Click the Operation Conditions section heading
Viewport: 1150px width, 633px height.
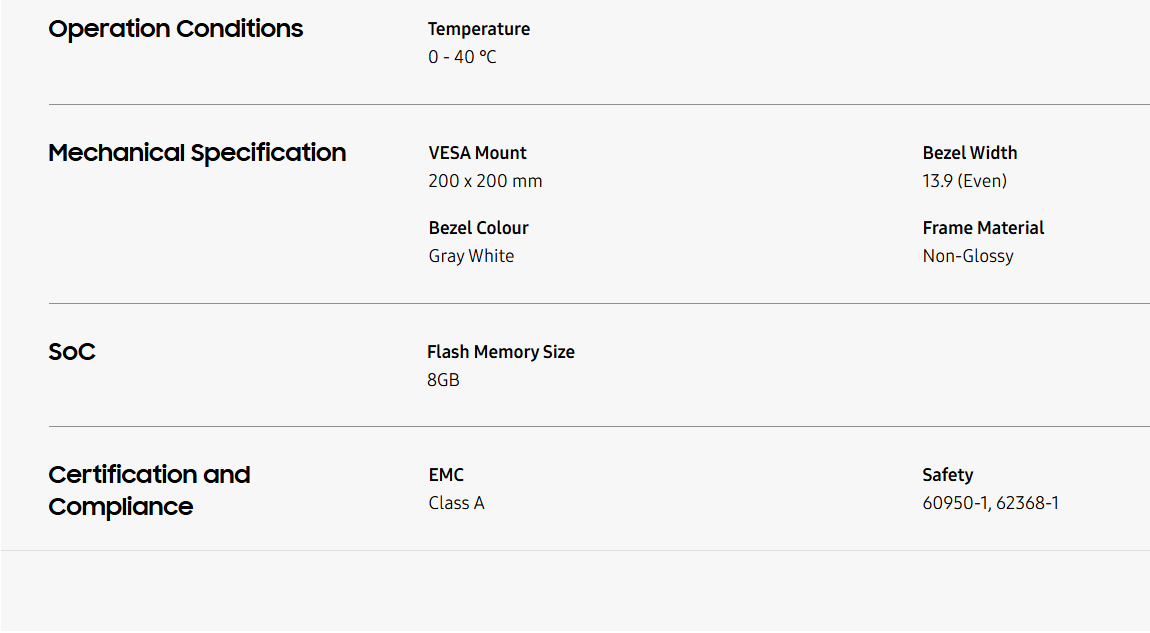coord(176,29)
